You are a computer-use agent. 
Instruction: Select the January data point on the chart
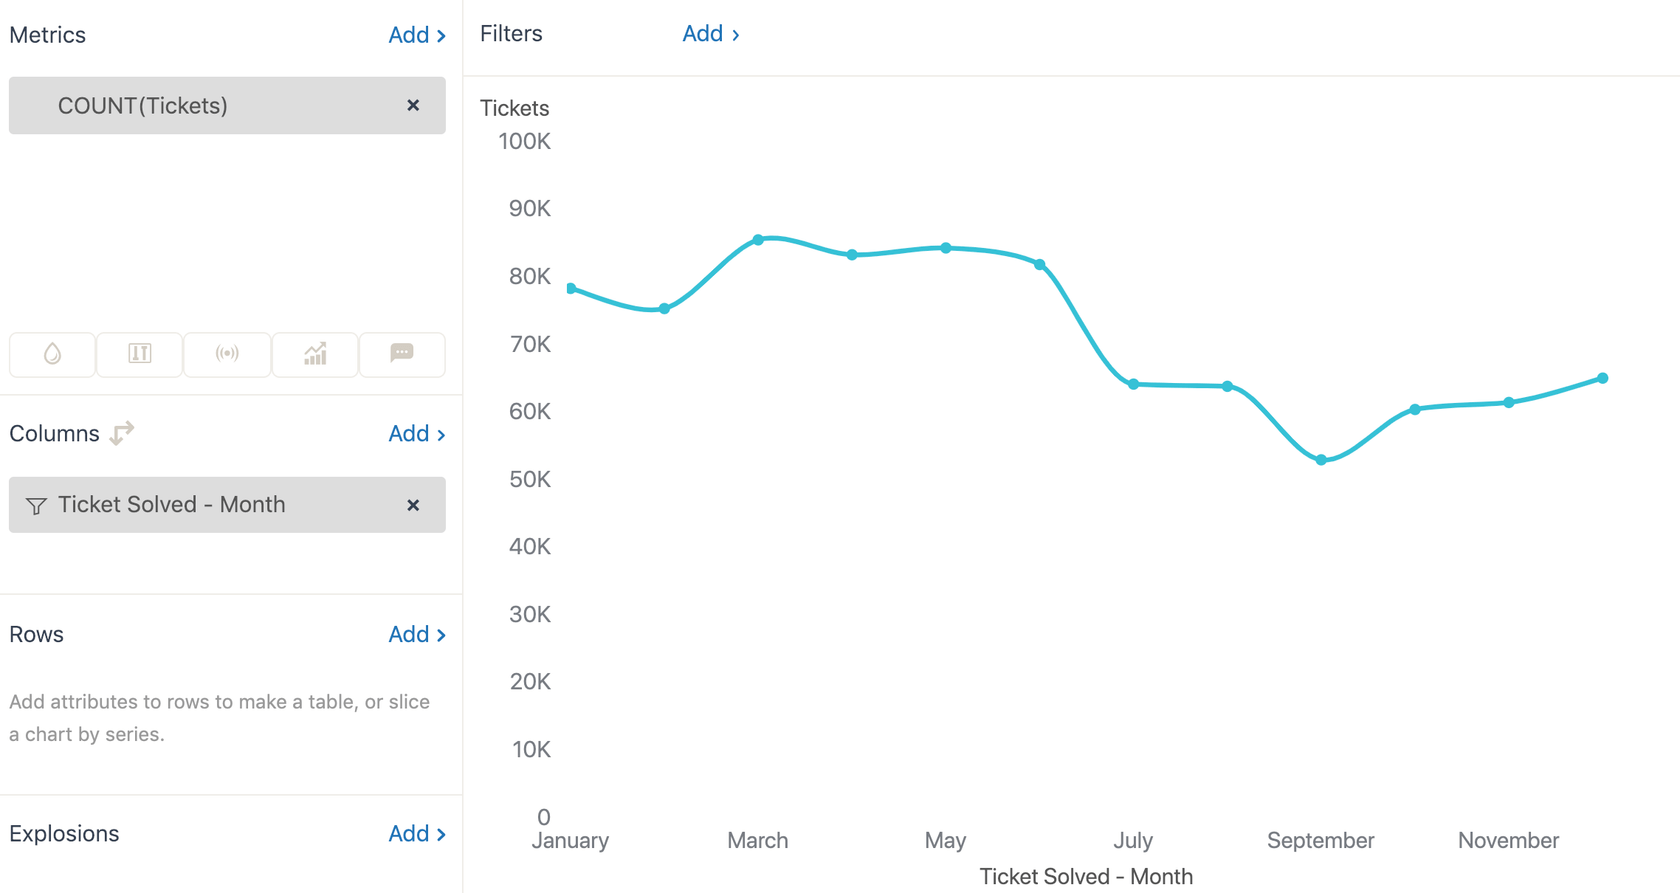[569, 288]
